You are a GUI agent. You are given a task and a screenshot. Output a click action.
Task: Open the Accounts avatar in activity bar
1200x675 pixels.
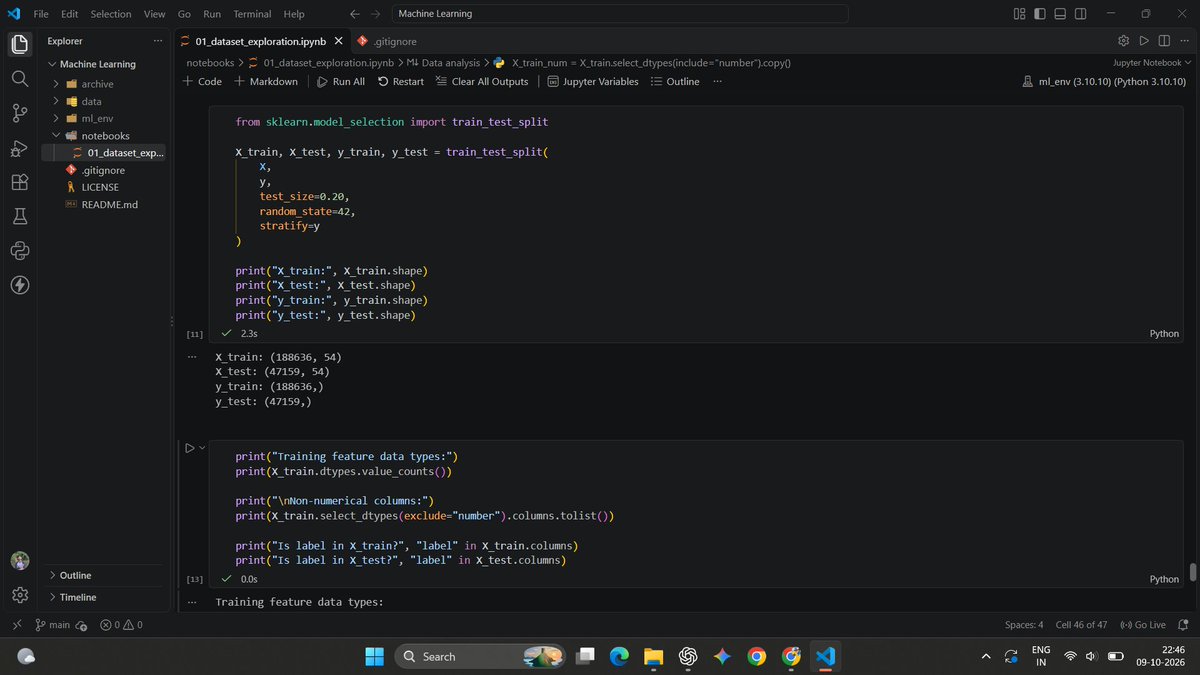(19, 561)
